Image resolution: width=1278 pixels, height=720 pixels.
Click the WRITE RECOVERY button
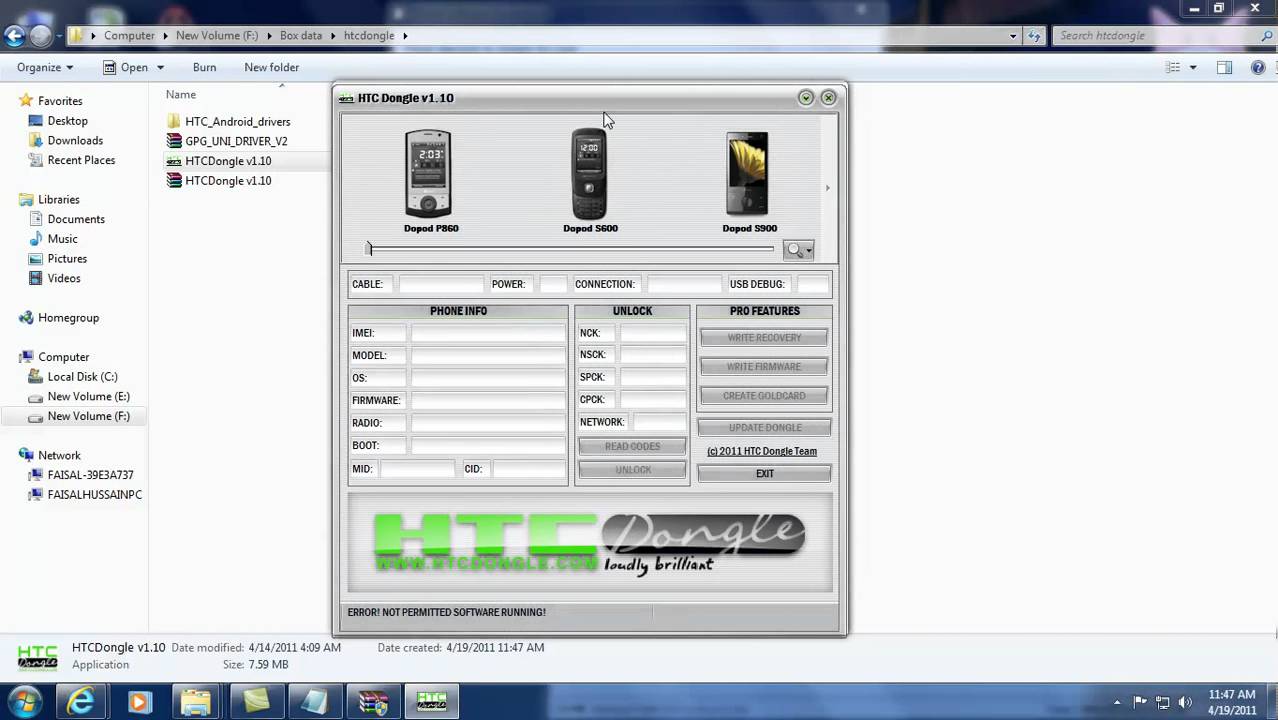point(764,338)
